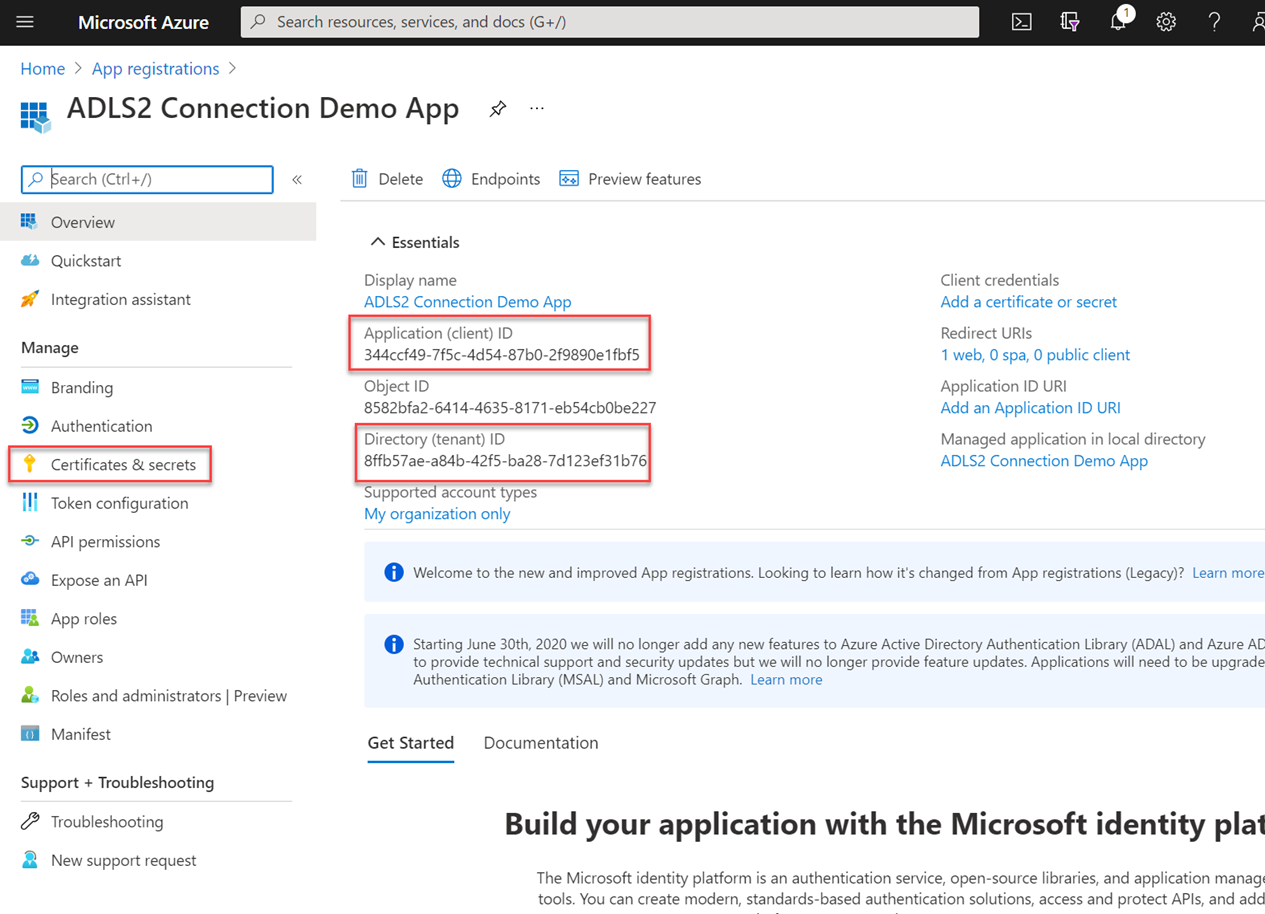This screenshot has height=914, width=1265.
Task: Click the Branding icon
Action: (x=30, y=387)
